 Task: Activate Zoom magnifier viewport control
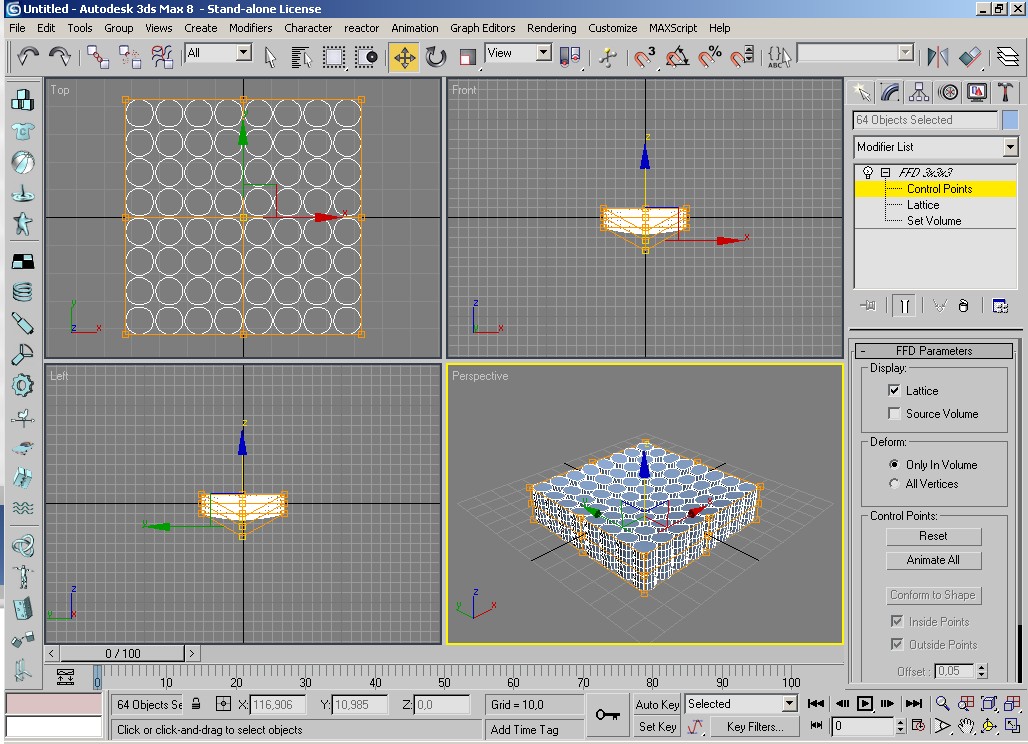(942, 703)
